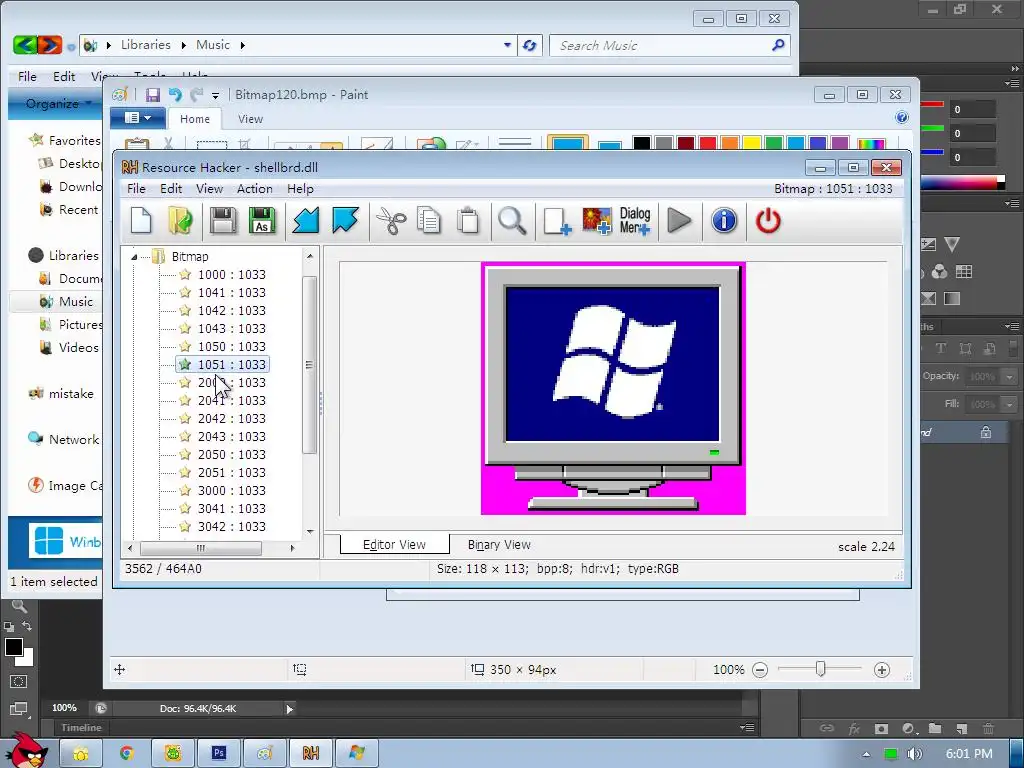Click the Photoshop foreground black color swatch

(x=14, y=647)
